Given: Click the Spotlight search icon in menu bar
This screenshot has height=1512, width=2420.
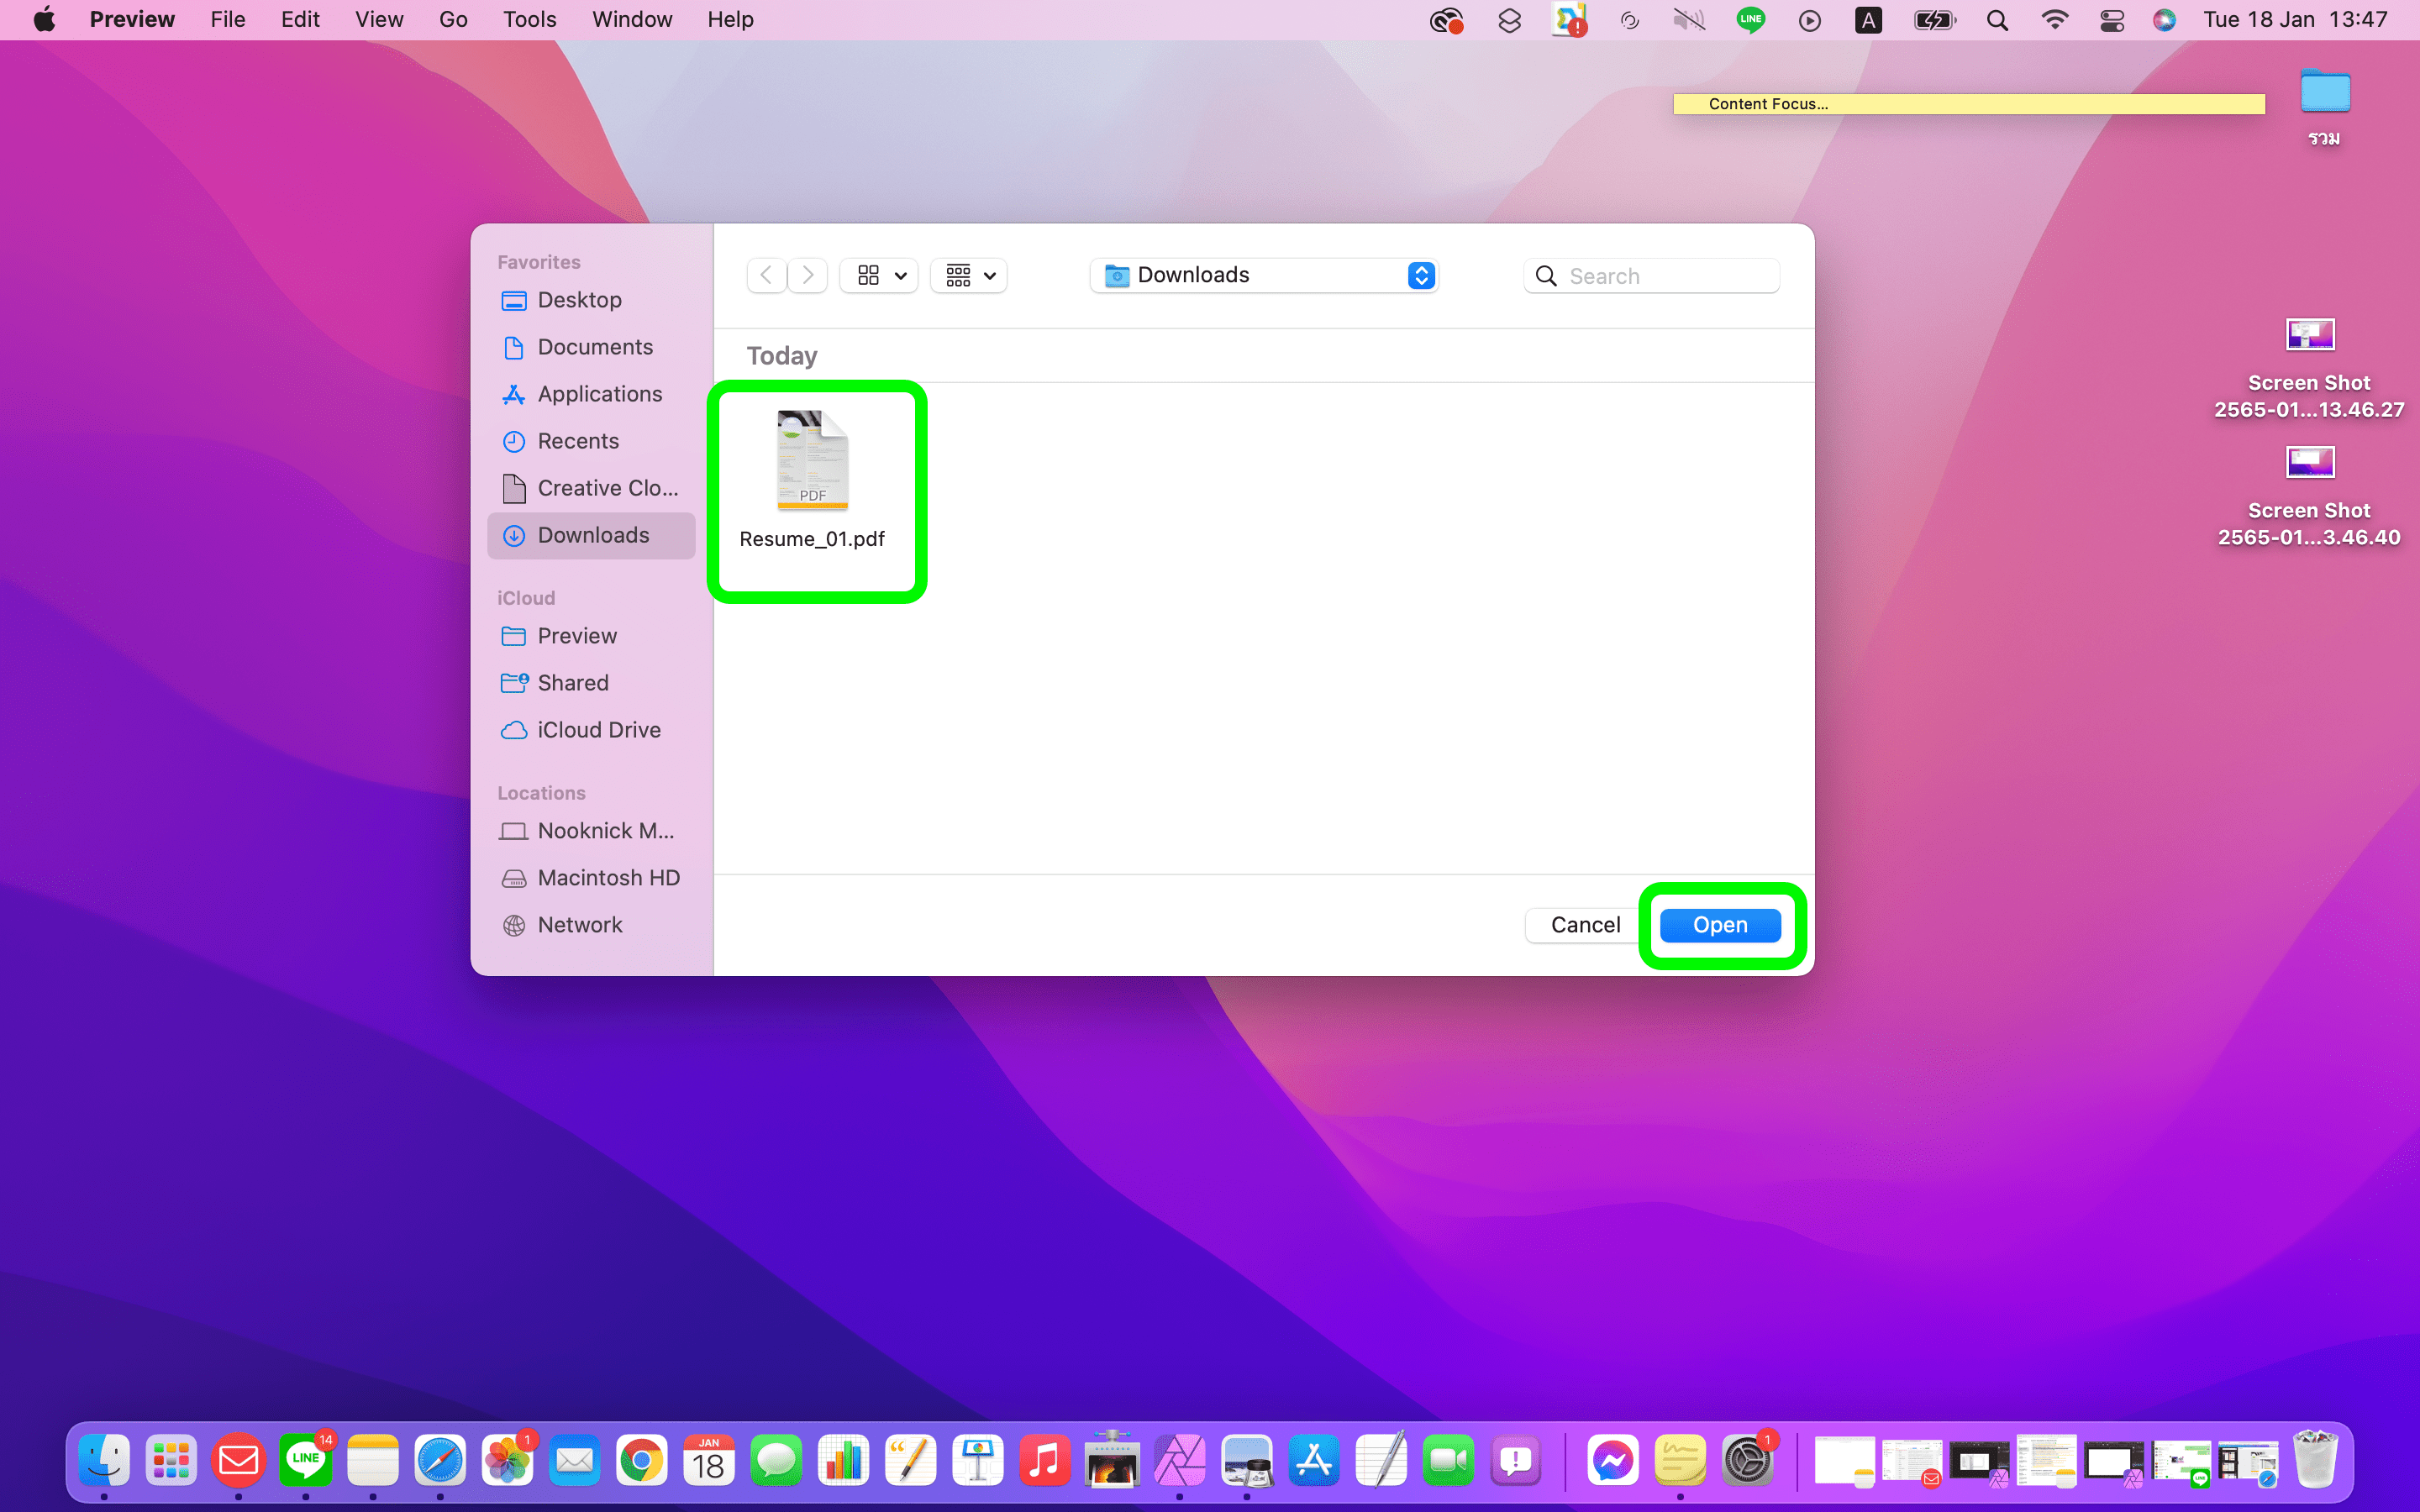Looking at the screenshot, I should click(x=1996, y=20).
